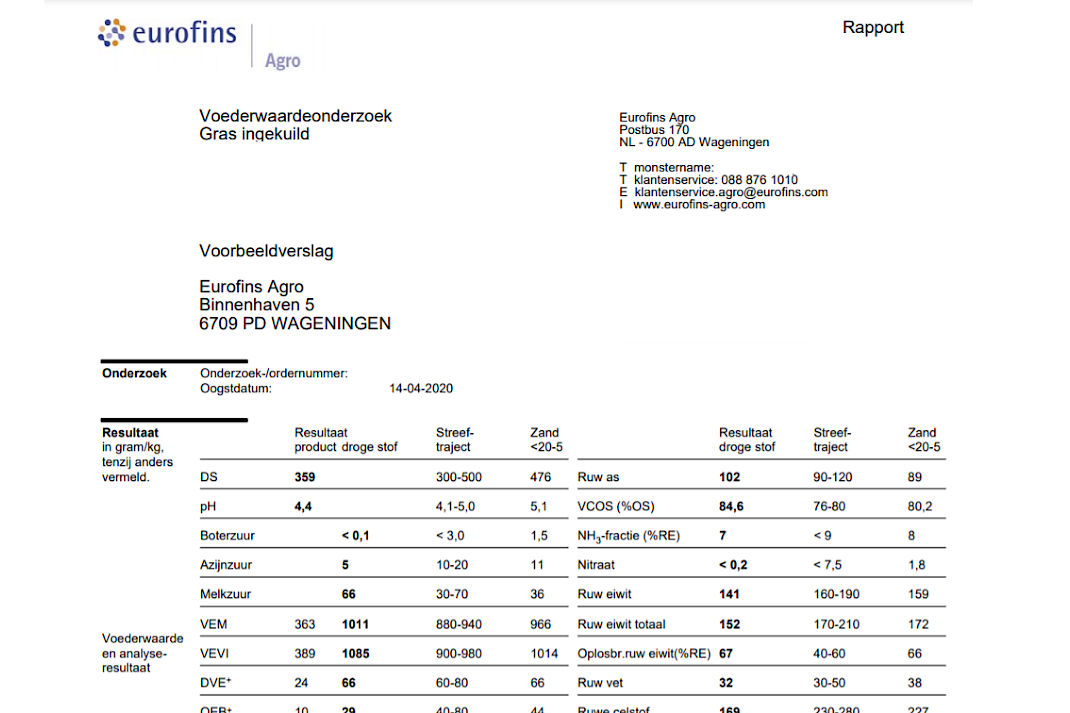This screenshot has height=713, width=1070.
Task: Click the Voederwaardeonderzoek title
Action: 295,116
